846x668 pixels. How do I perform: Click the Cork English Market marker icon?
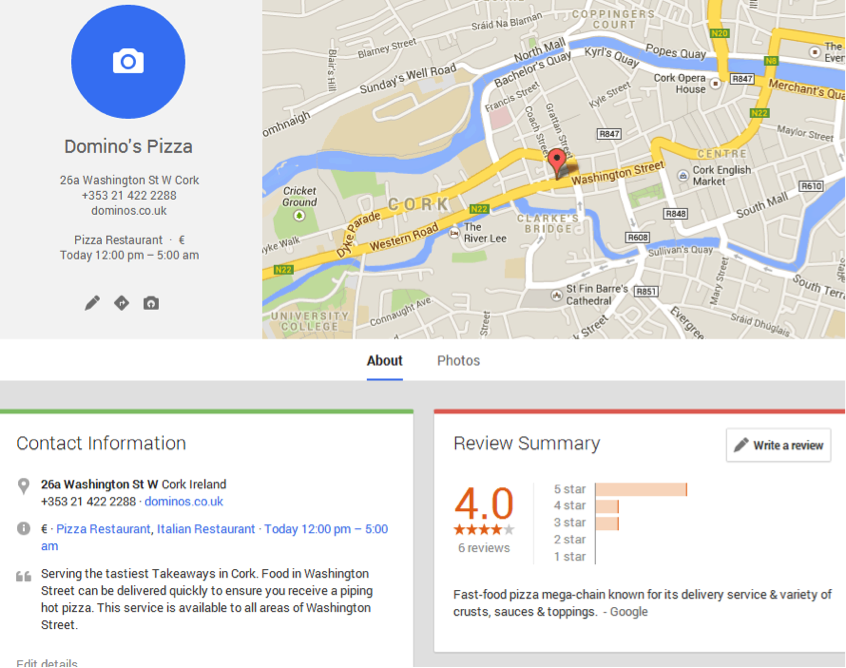683,175
